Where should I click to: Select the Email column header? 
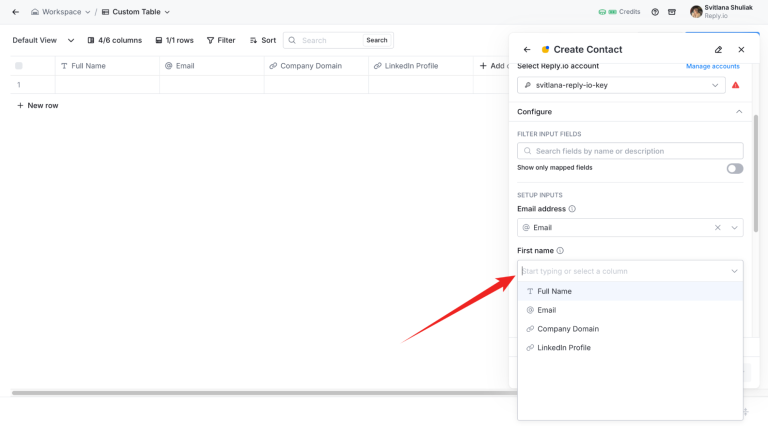212,66
